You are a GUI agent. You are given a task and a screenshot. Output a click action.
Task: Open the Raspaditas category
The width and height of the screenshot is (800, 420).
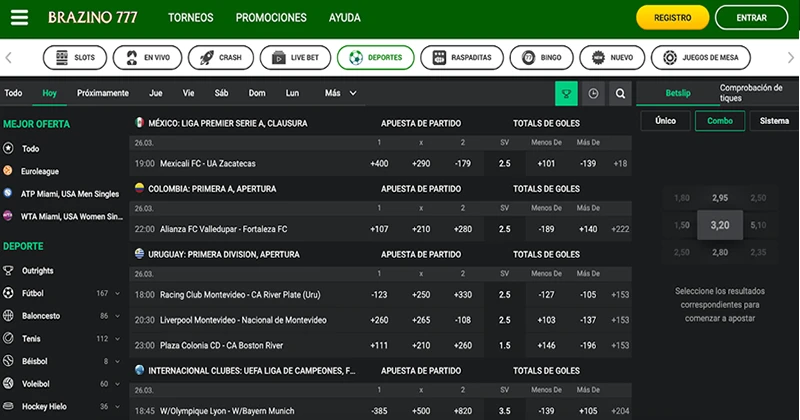tap(462, 58)
